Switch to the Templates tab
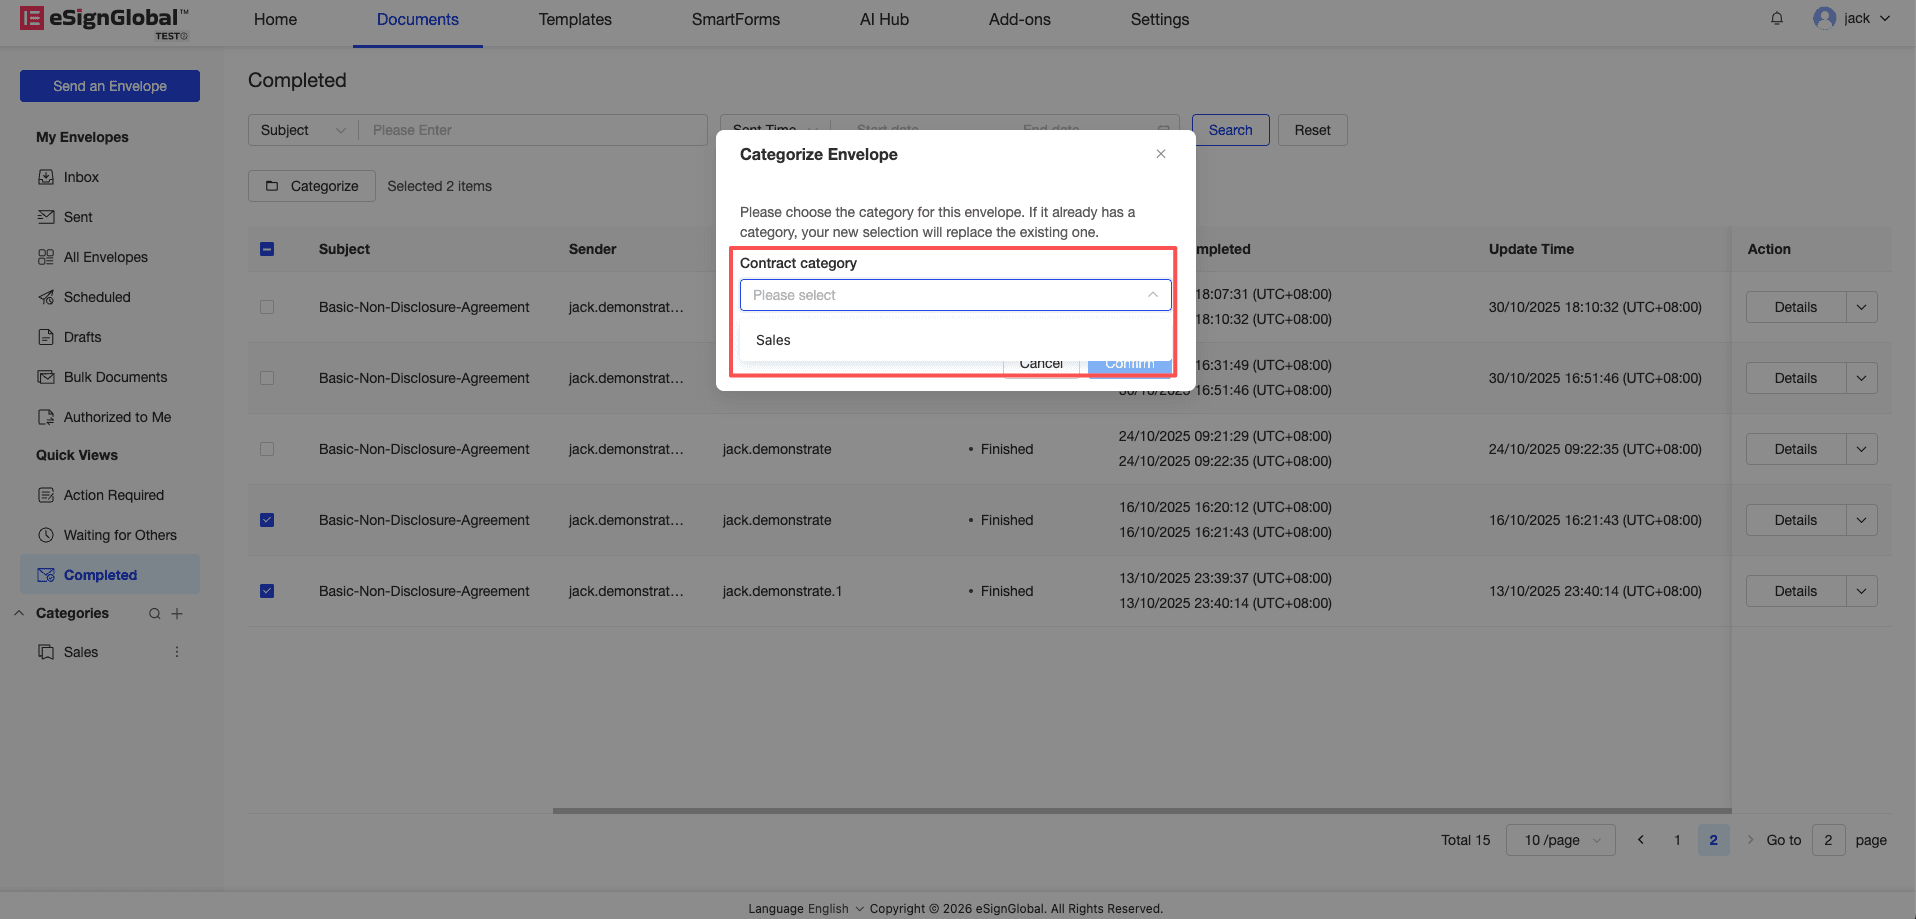Screen dimensions: 1916x919 click(x=574, y=19)
